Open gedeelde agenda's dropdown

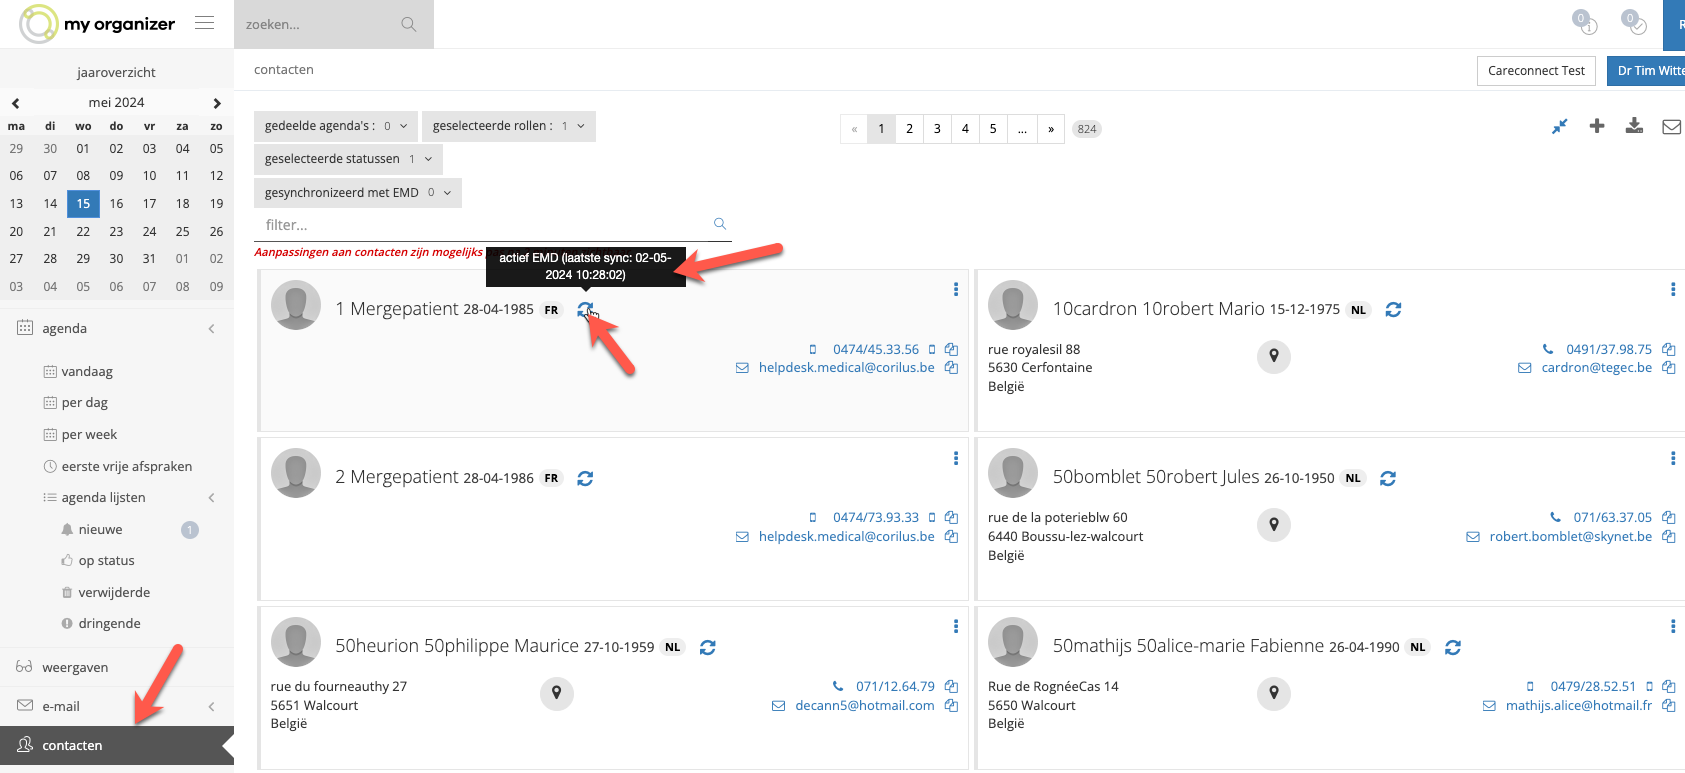[336, 126]
